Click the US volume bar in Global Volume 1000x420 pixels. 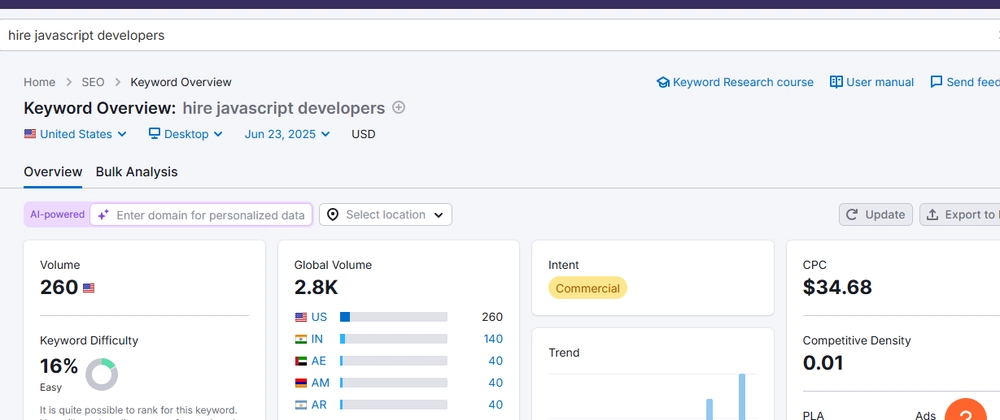393,317
